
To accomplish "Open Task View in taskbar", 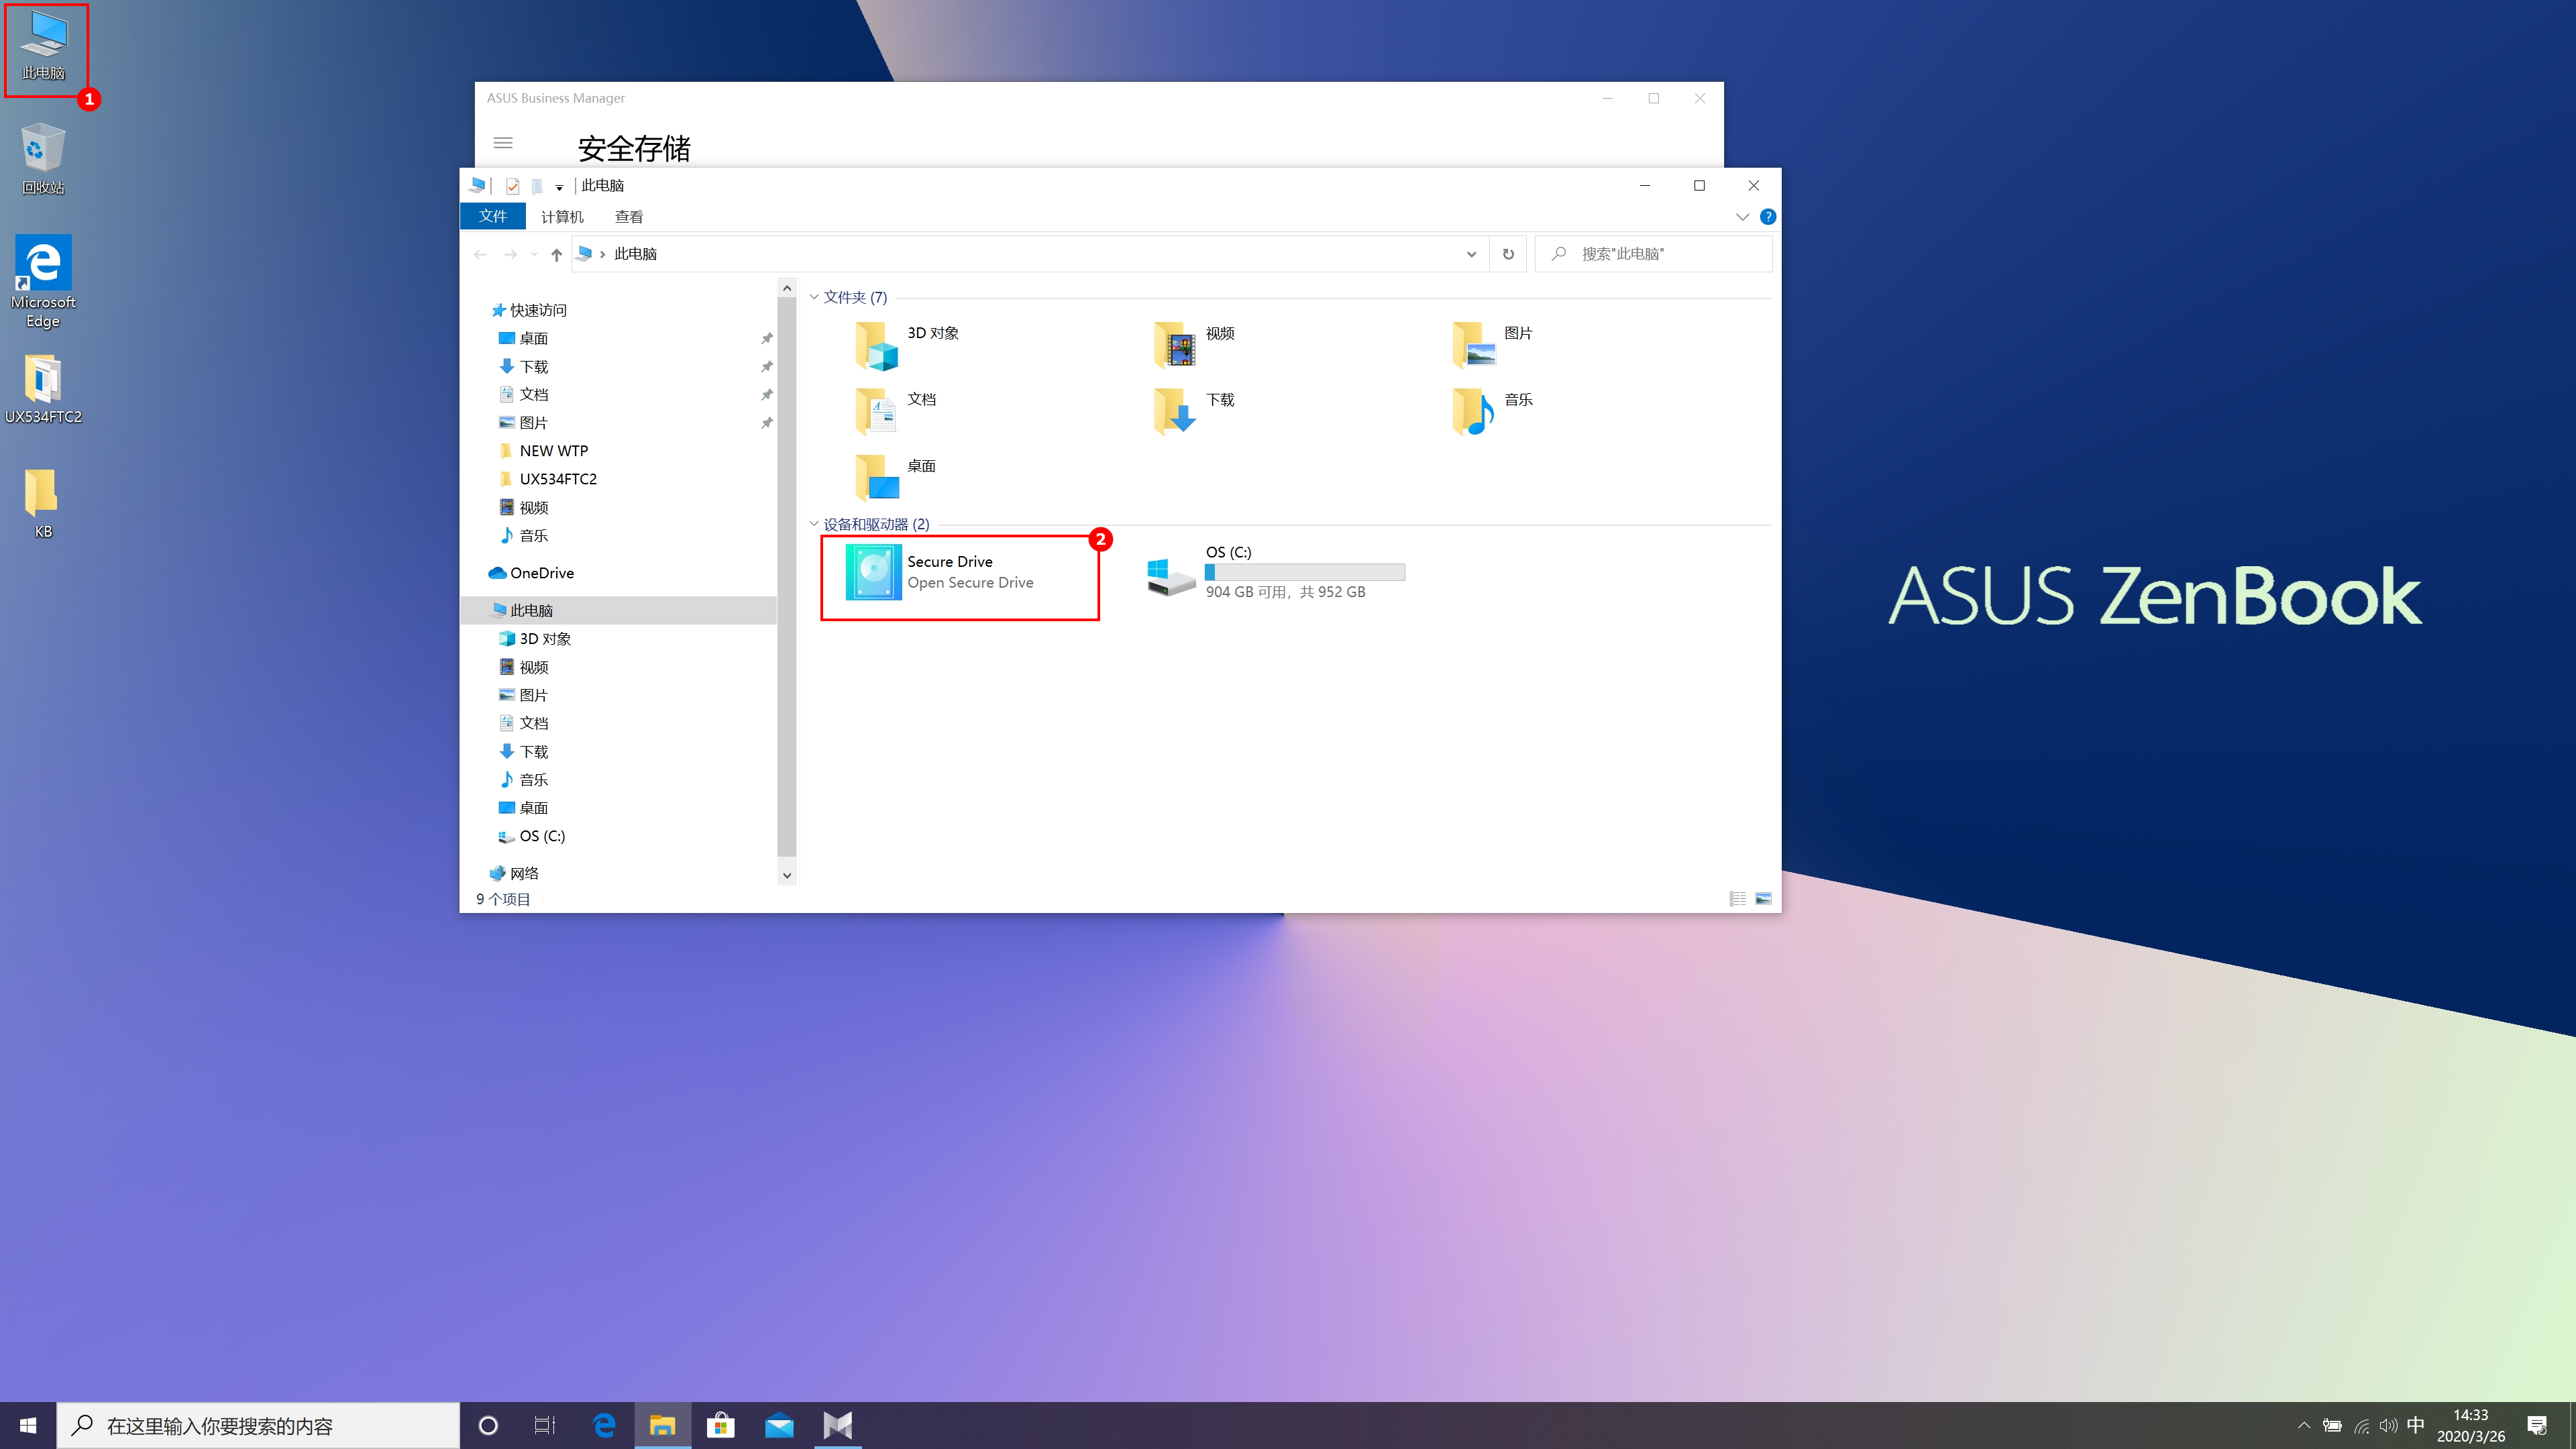I will tap(545, 1426).
